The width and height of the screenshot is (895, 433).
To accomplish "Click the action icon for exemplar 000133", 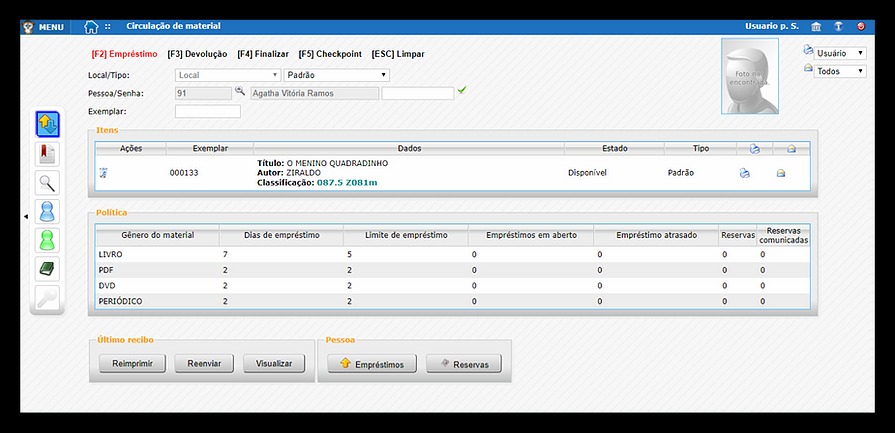I will click(x=102, y=173).
